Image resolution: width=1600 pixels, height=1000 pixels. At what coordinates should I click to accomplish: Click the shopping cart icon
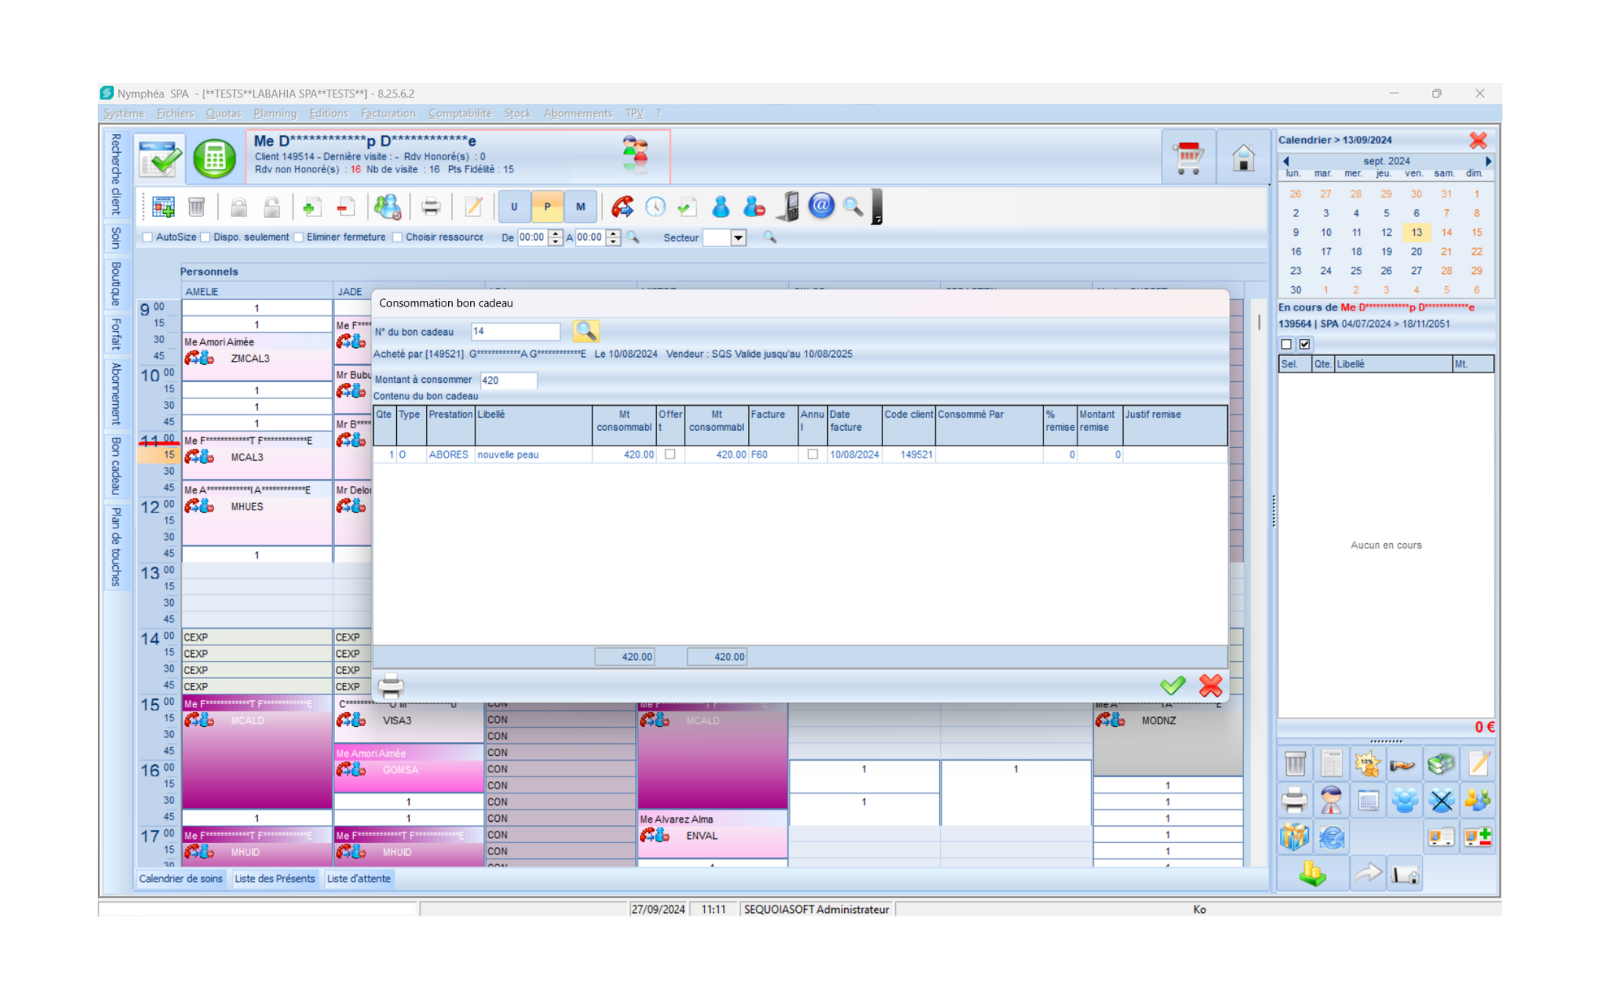(1188, 157)
